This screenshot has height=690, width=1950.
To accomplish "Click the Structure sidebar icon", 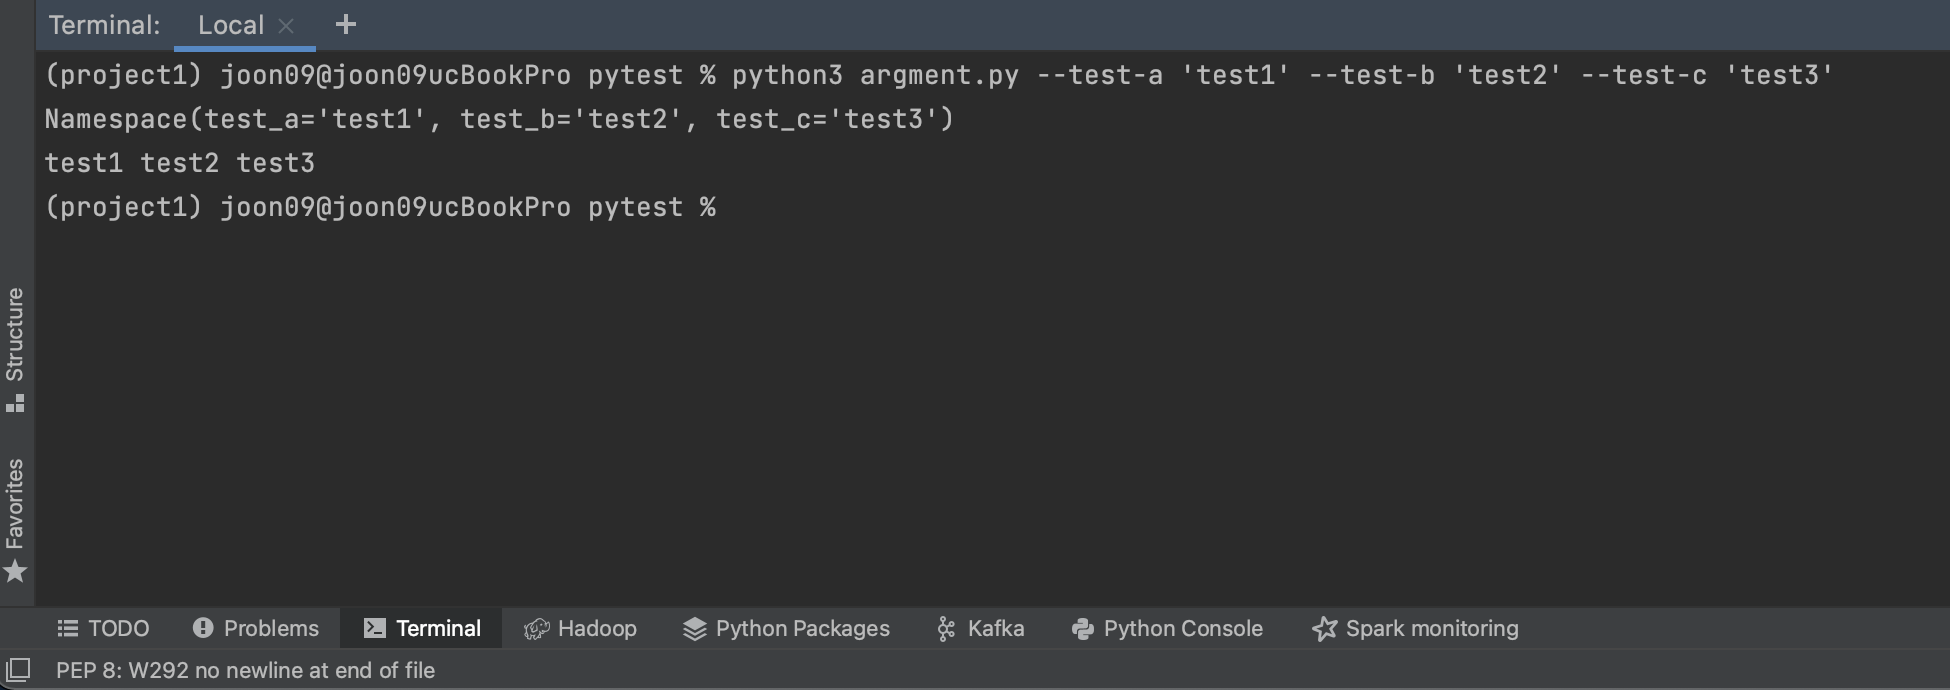I will [x=15, y=404].
